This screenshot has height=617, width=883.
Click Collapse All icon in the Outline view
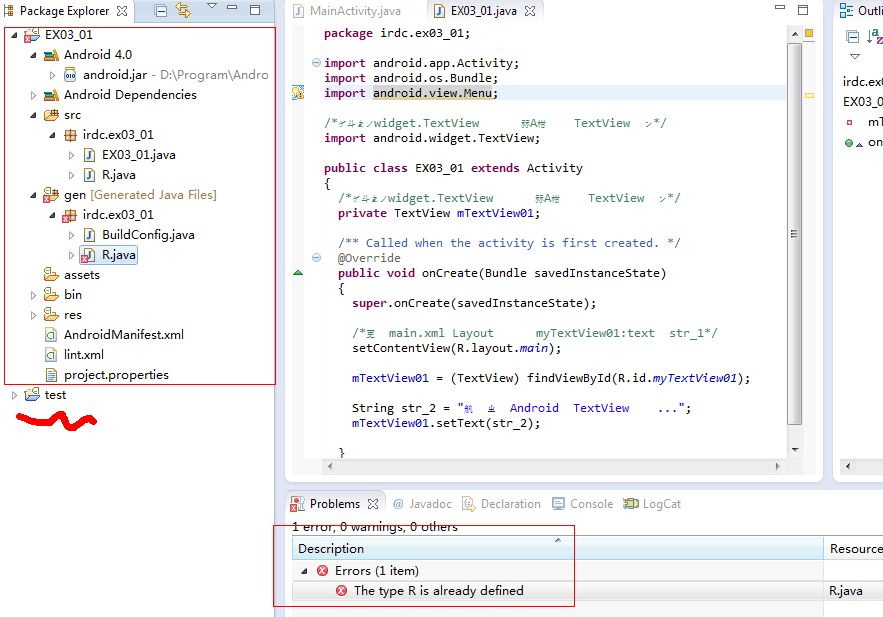coord(853,36)
